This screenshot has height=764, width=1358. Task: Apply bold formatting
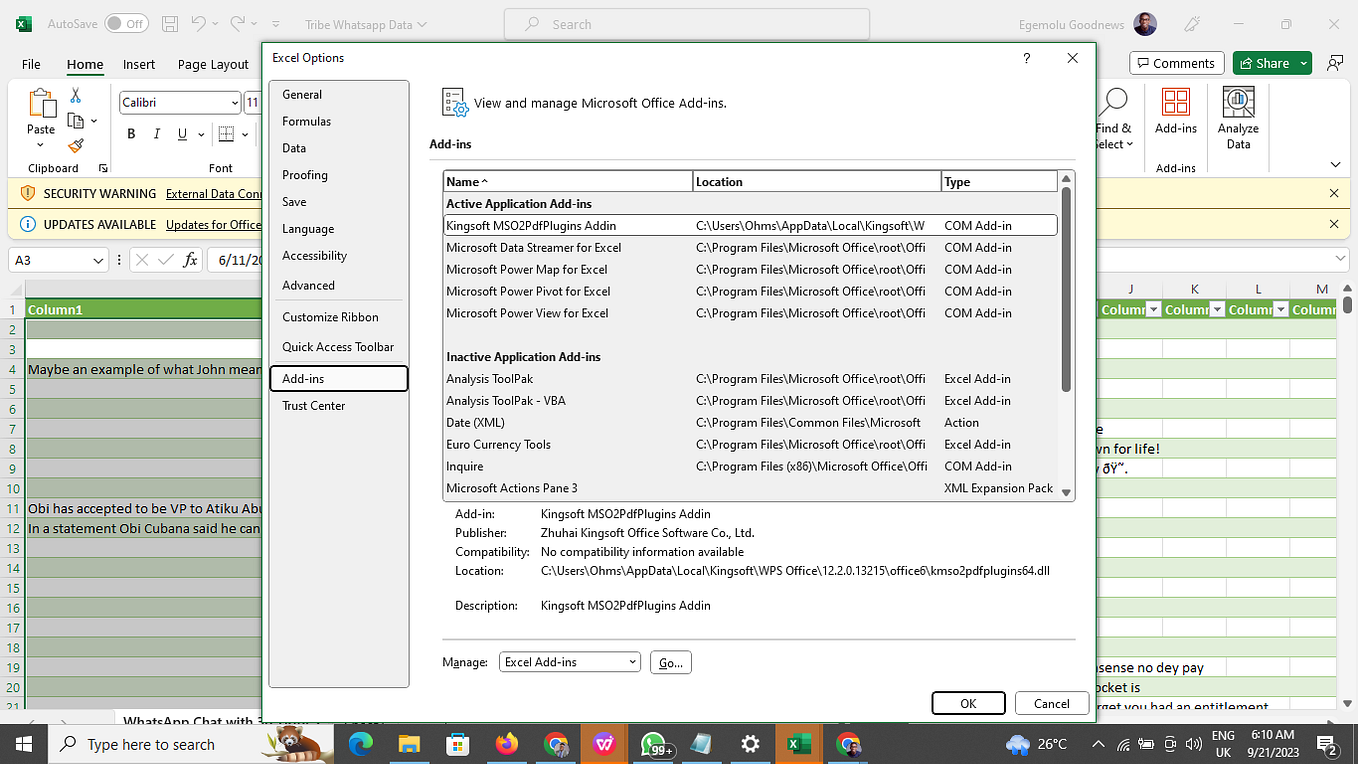[x=130, y=133]
